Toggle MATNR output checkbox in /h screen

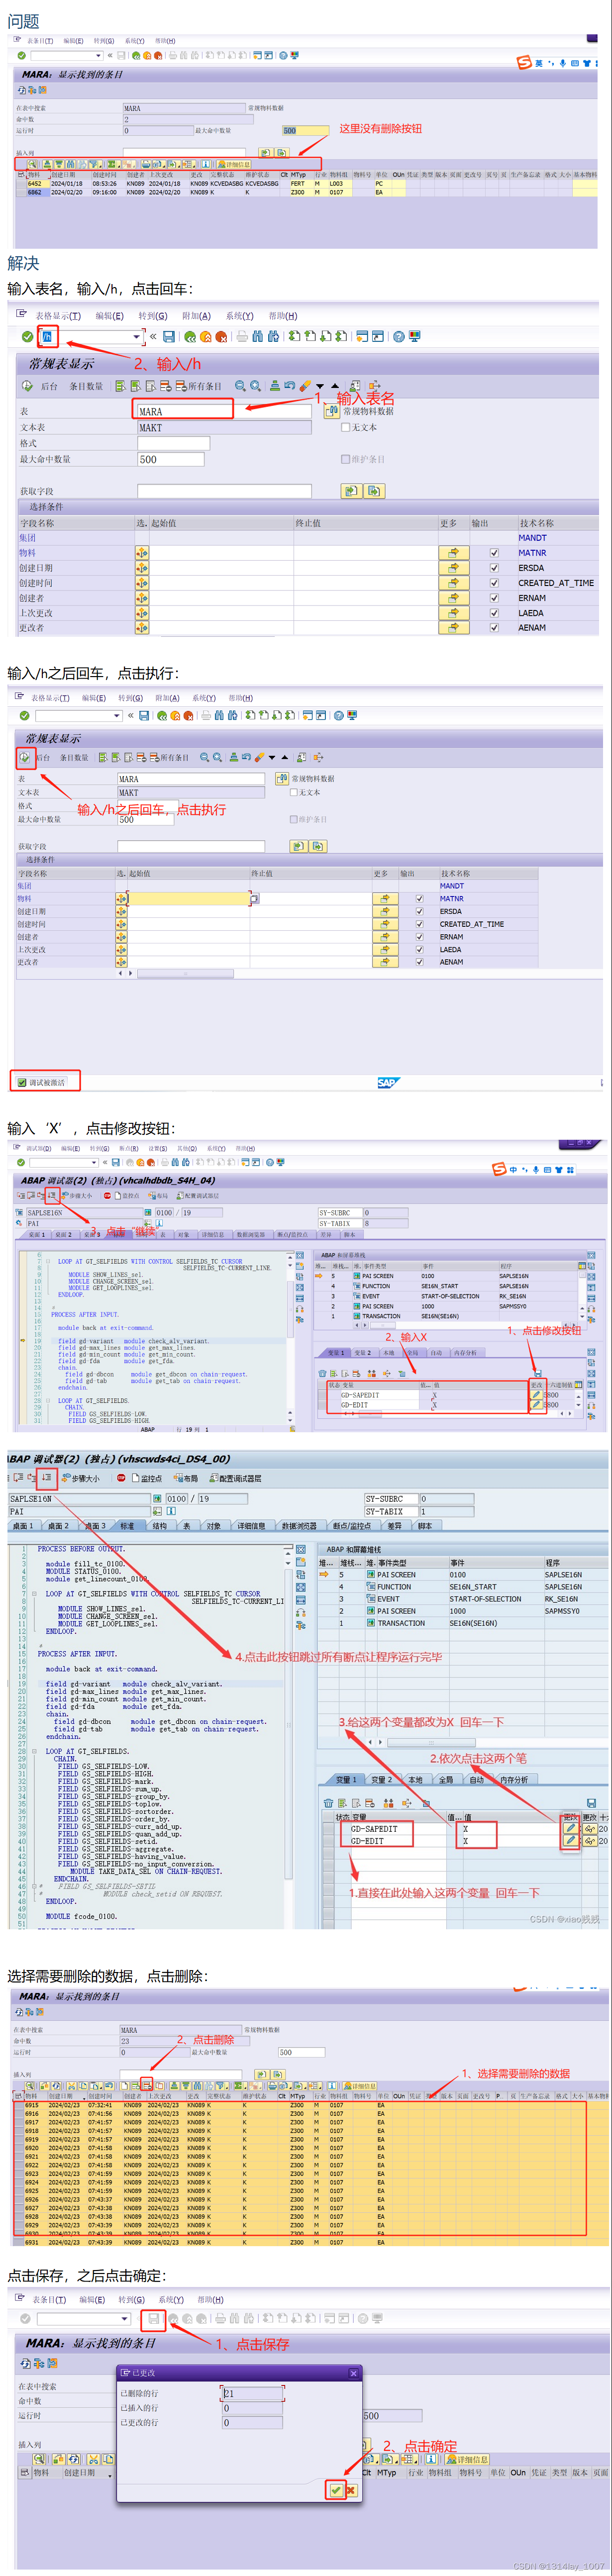point(494,553)
